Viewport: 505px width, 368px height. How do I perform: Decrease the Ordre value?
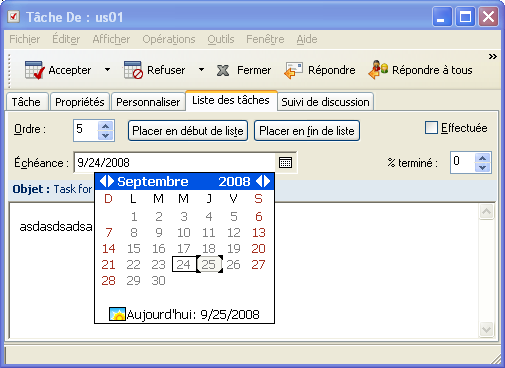pos(106,135)
